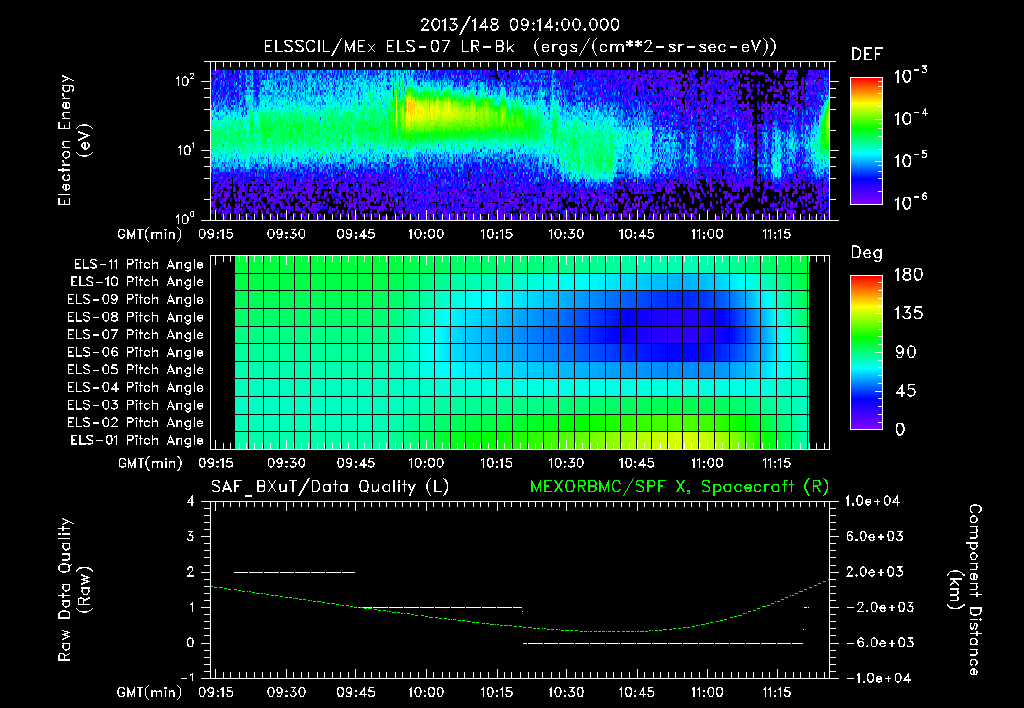Screen dimensions: 1024x708
Task: Click the GMT(min) label under bottom plot
Action: click(x=150, y=692)
